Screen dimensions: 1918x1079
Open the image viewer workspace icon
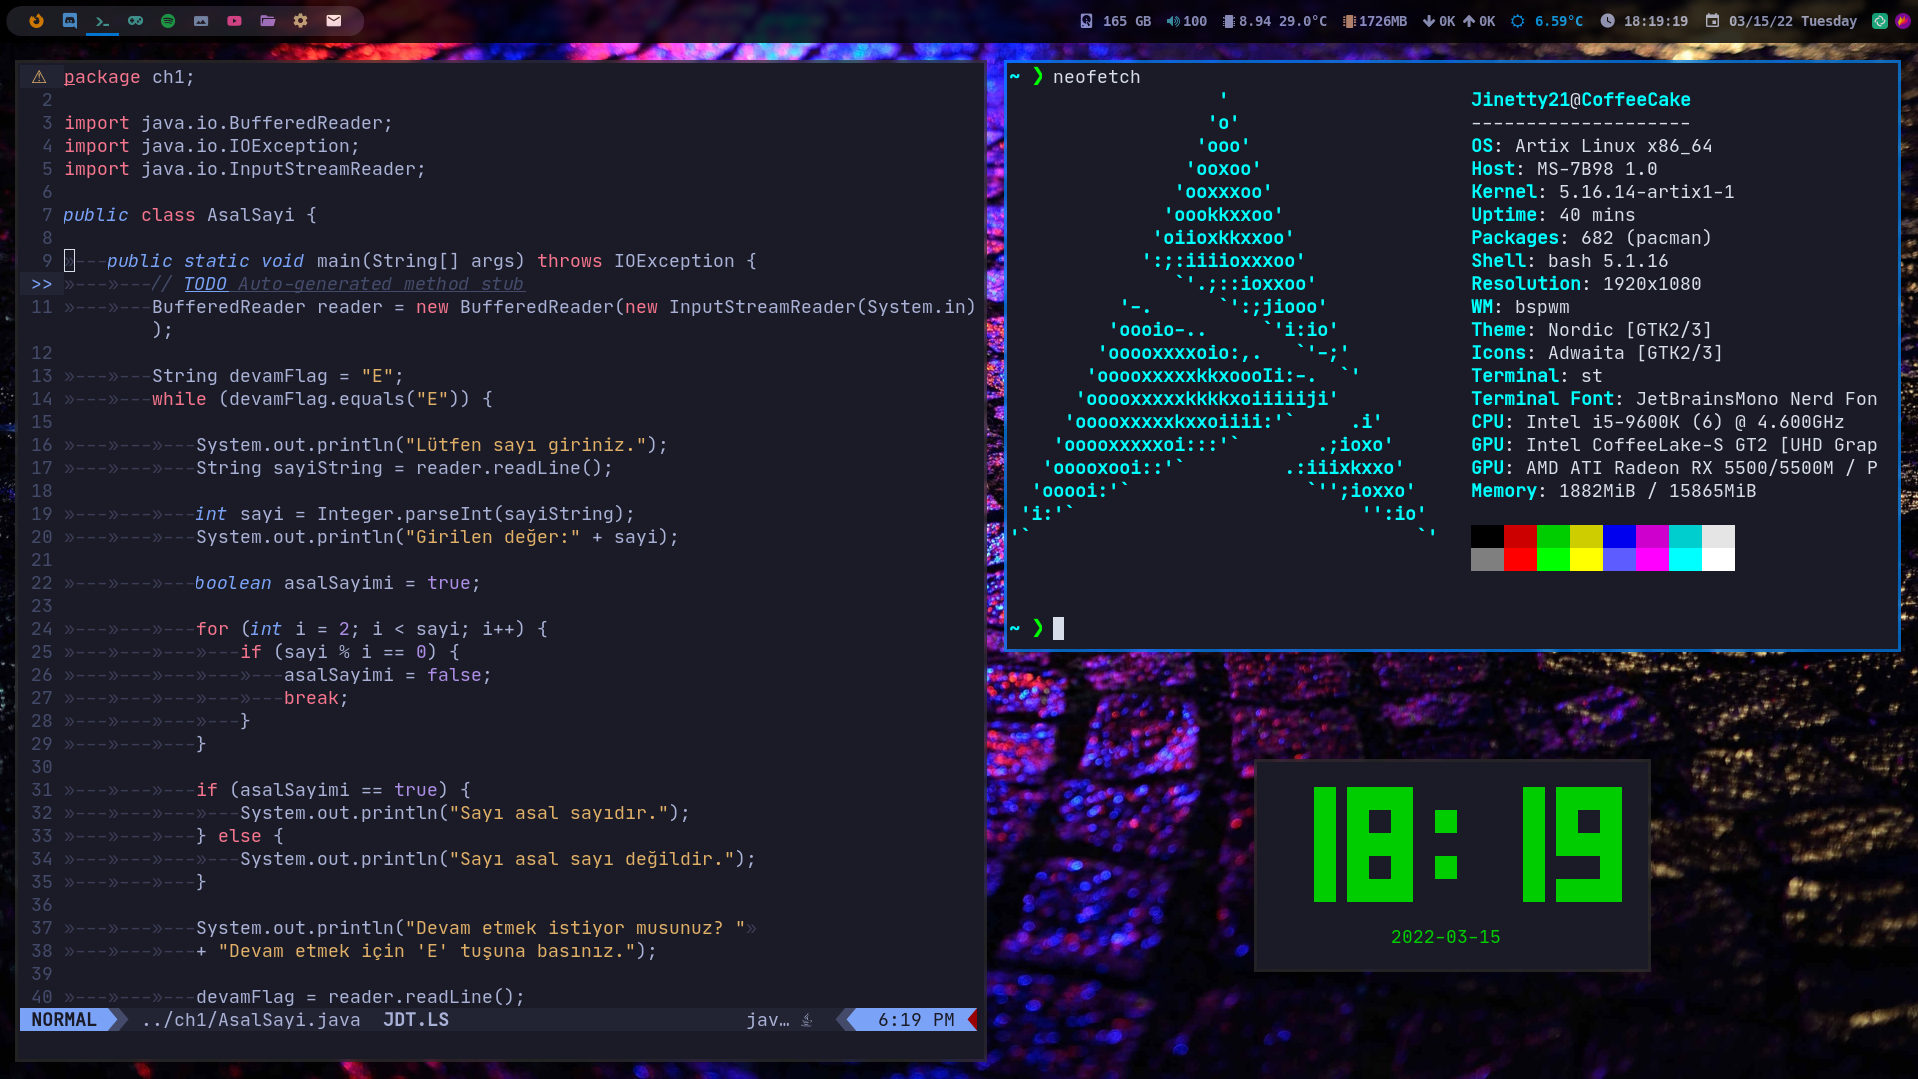click(201, 20)
